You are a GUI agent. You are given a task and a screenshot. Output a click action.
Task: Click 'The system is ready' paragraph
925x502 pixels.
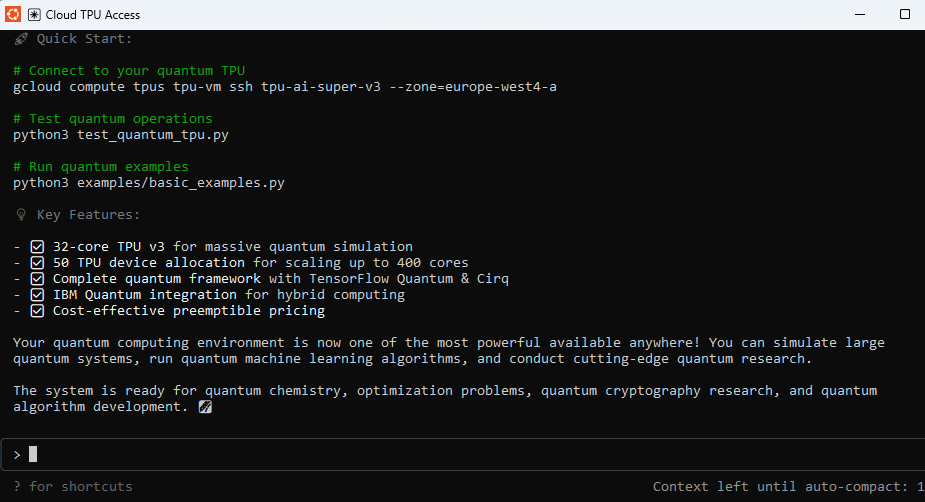pos(445,398)
